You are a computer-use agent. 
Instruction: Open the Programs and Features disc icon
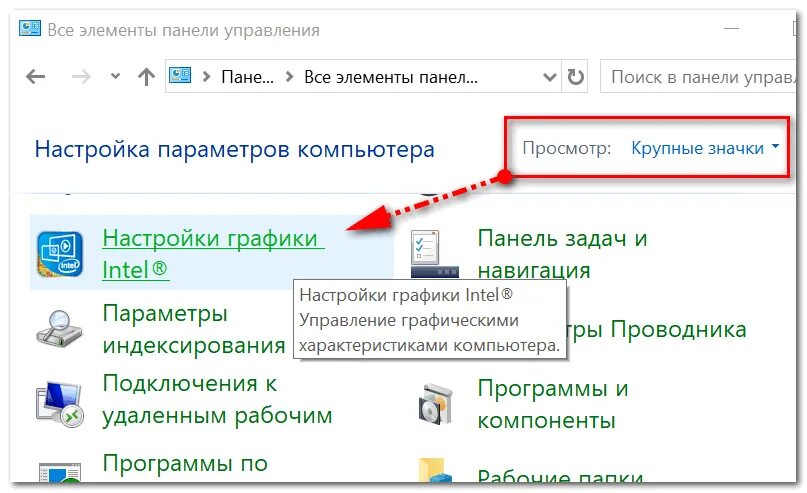point(435,404)
